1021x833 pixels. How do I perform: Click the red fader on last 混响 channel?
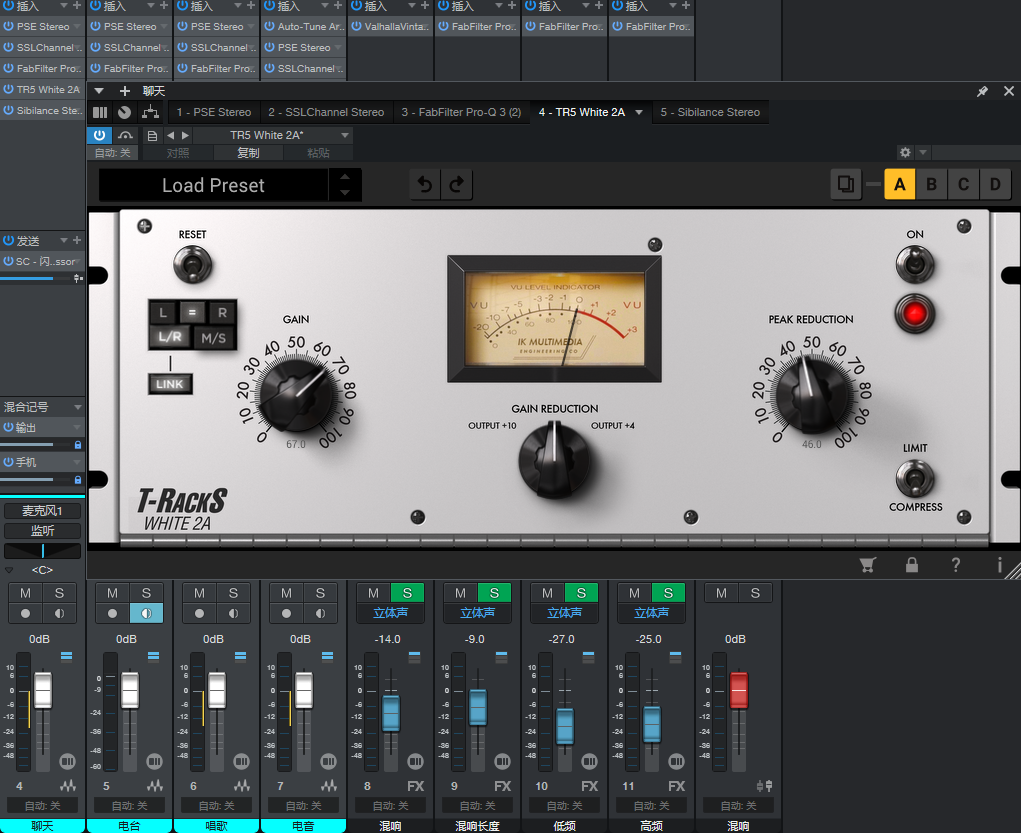point(738,690)
